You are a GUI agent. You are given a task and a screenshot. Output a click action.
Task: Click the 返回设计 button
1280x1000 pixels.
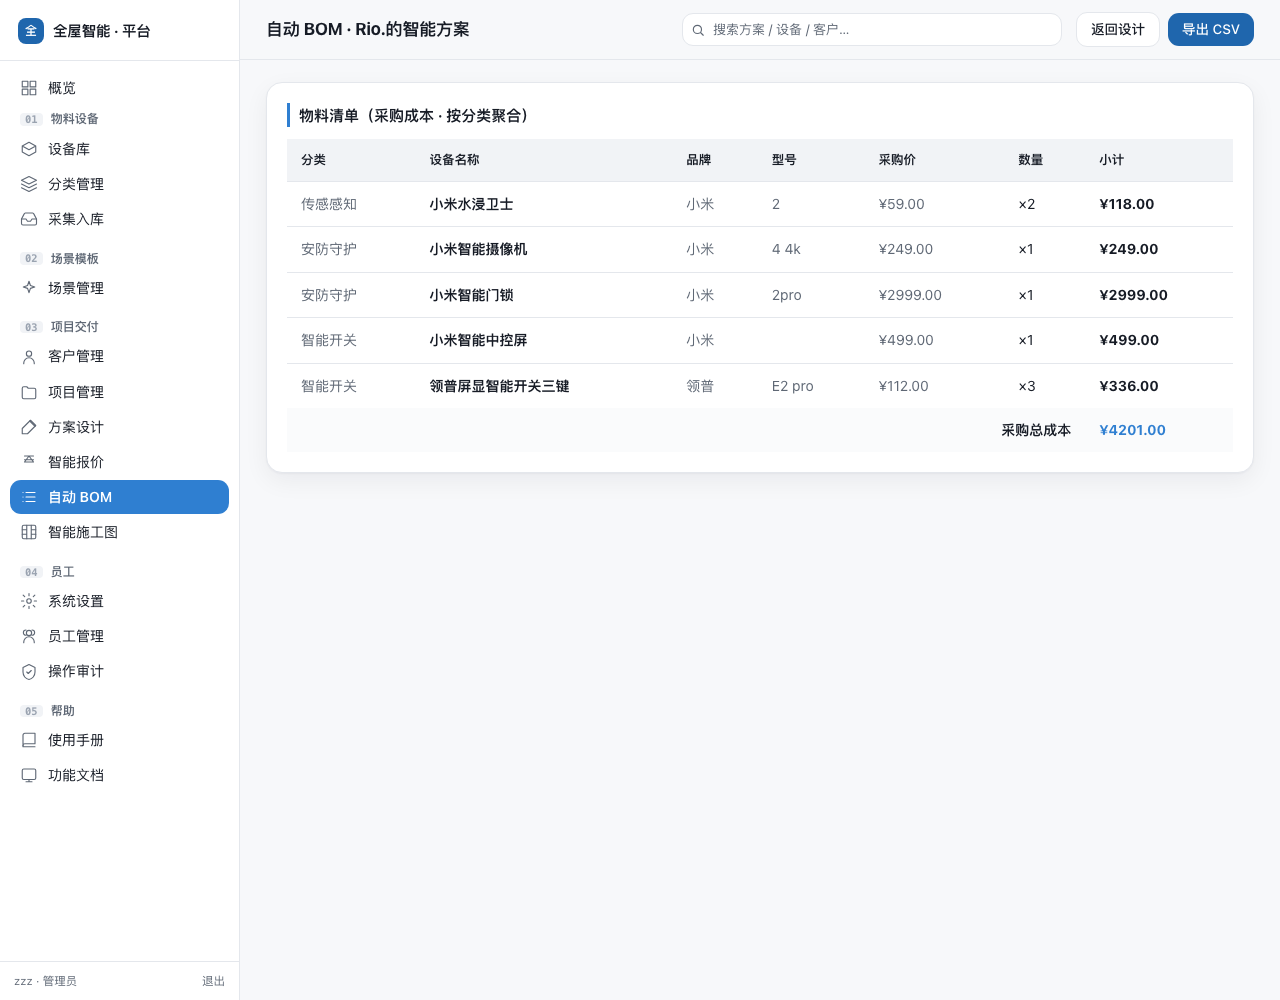1118,30
